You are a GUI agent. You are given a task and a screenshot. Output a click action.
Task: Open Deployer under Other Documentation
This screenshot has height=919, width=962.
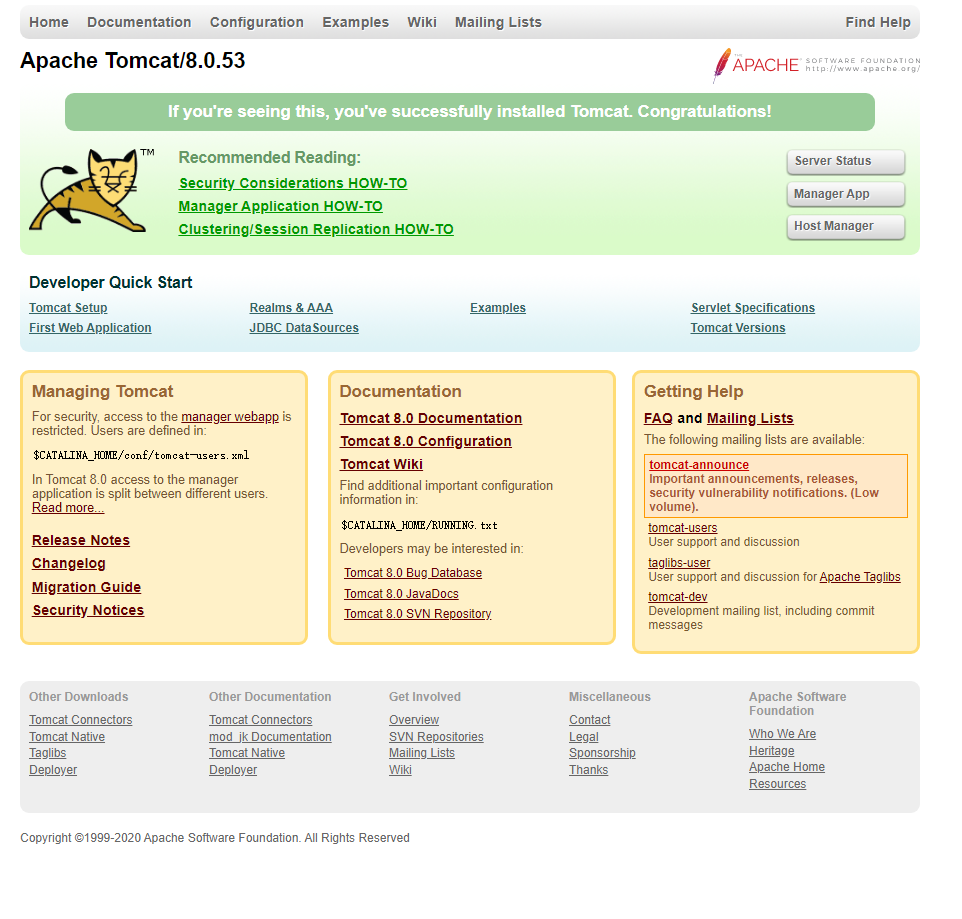pos(233,770)
